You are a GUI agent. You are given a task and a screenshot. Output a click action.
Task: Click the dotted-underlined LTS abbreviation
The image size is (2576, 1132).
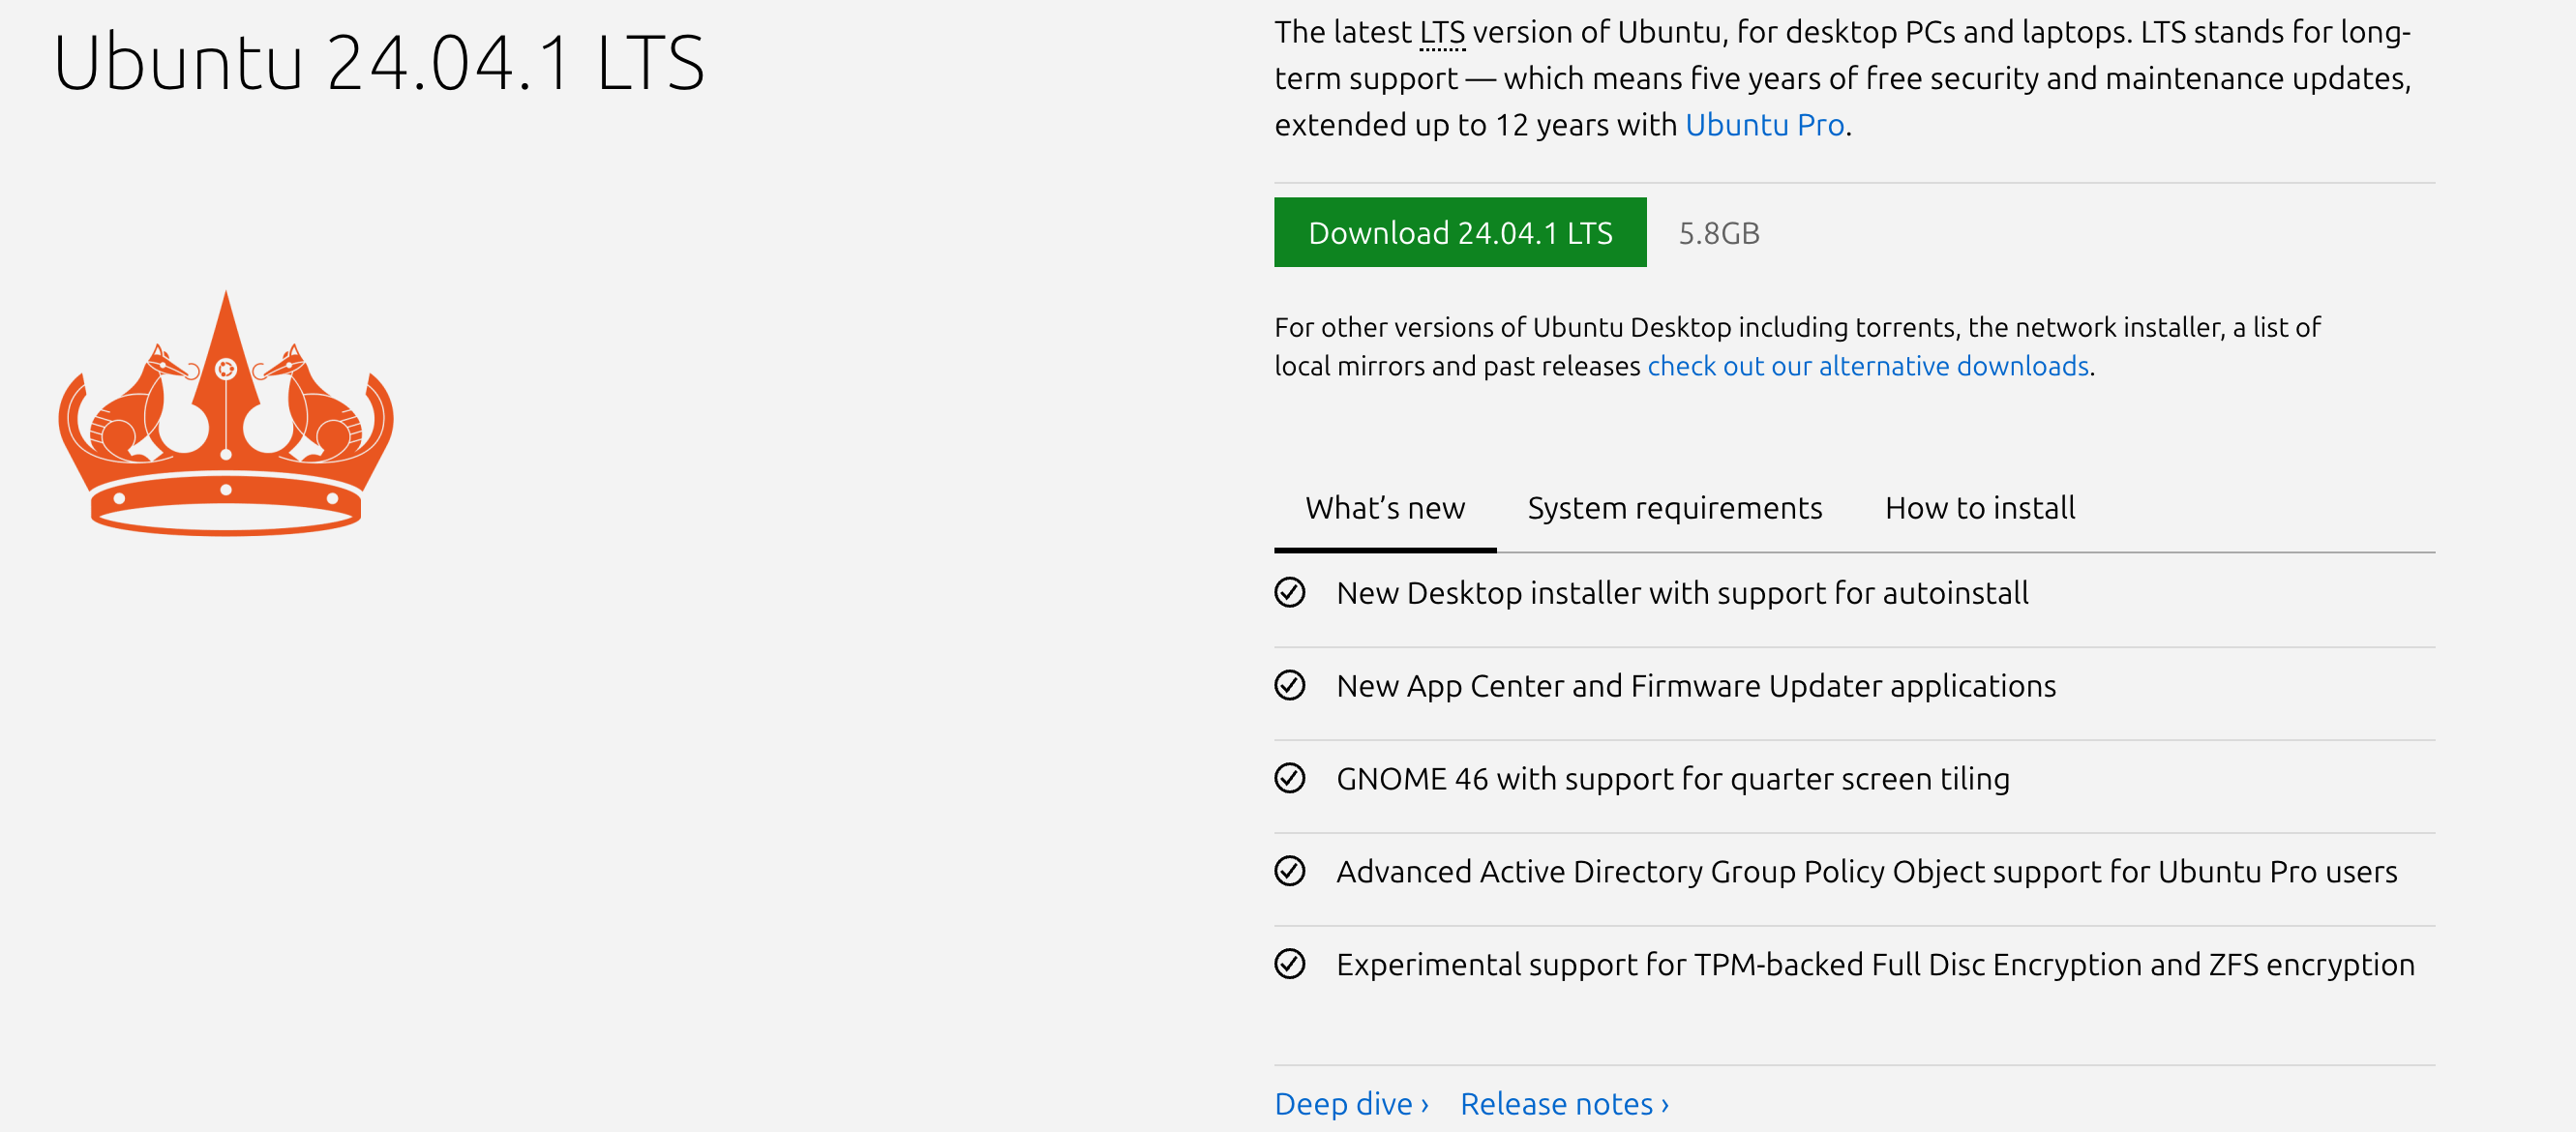[1442, 33]
